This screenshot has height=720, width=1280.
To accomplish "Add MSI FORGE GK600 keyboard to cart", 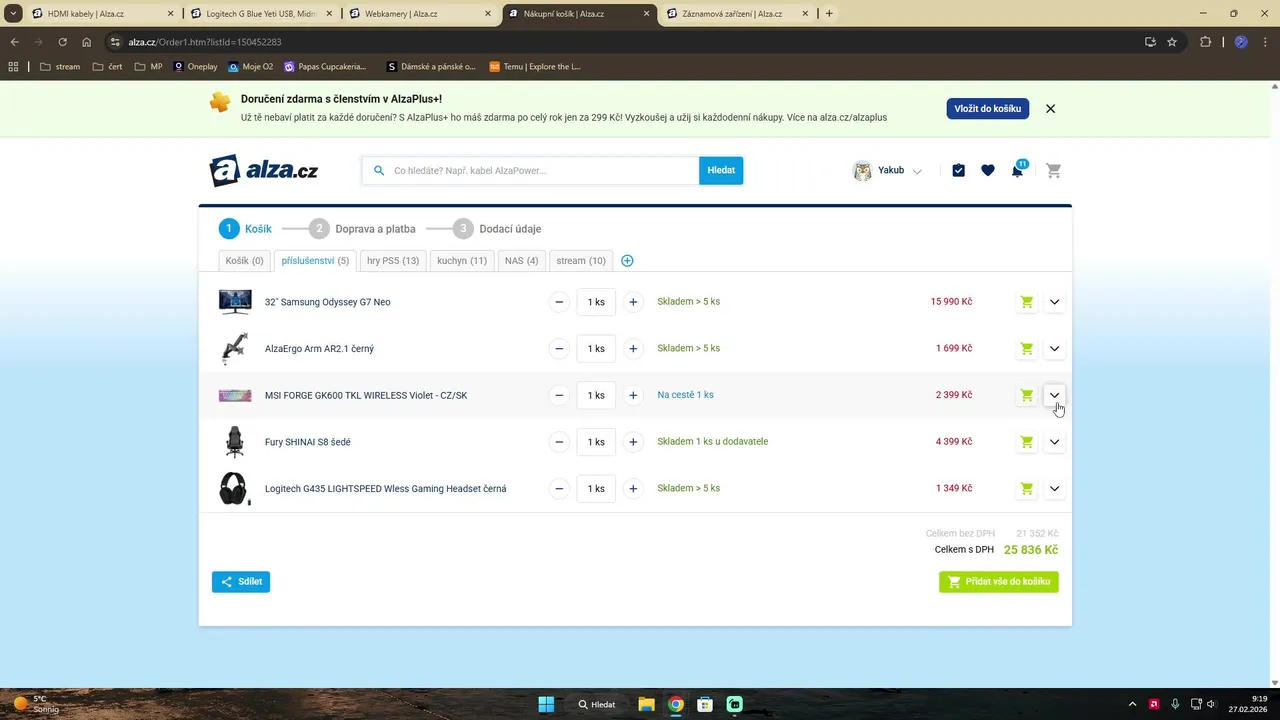I will (x=1026, y=395).
